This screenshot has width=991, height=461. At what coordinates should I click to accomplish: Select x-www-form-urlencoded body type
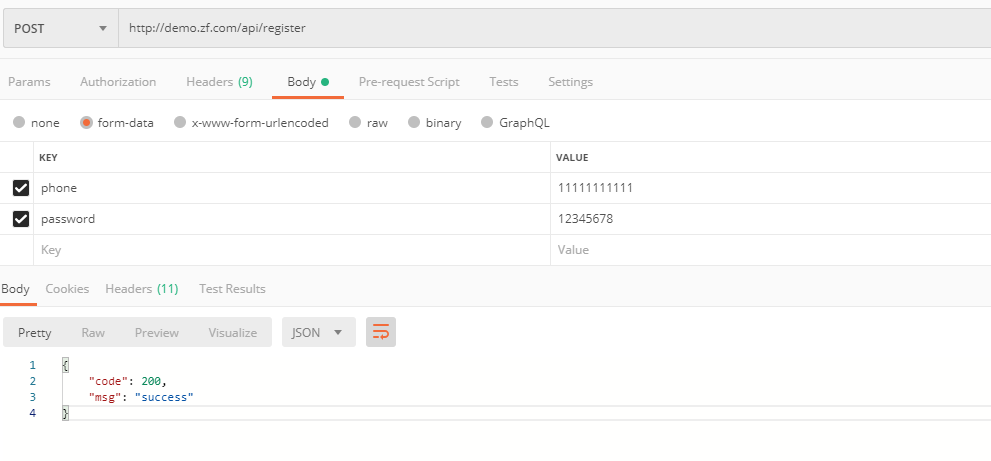(x=252, y=123)
